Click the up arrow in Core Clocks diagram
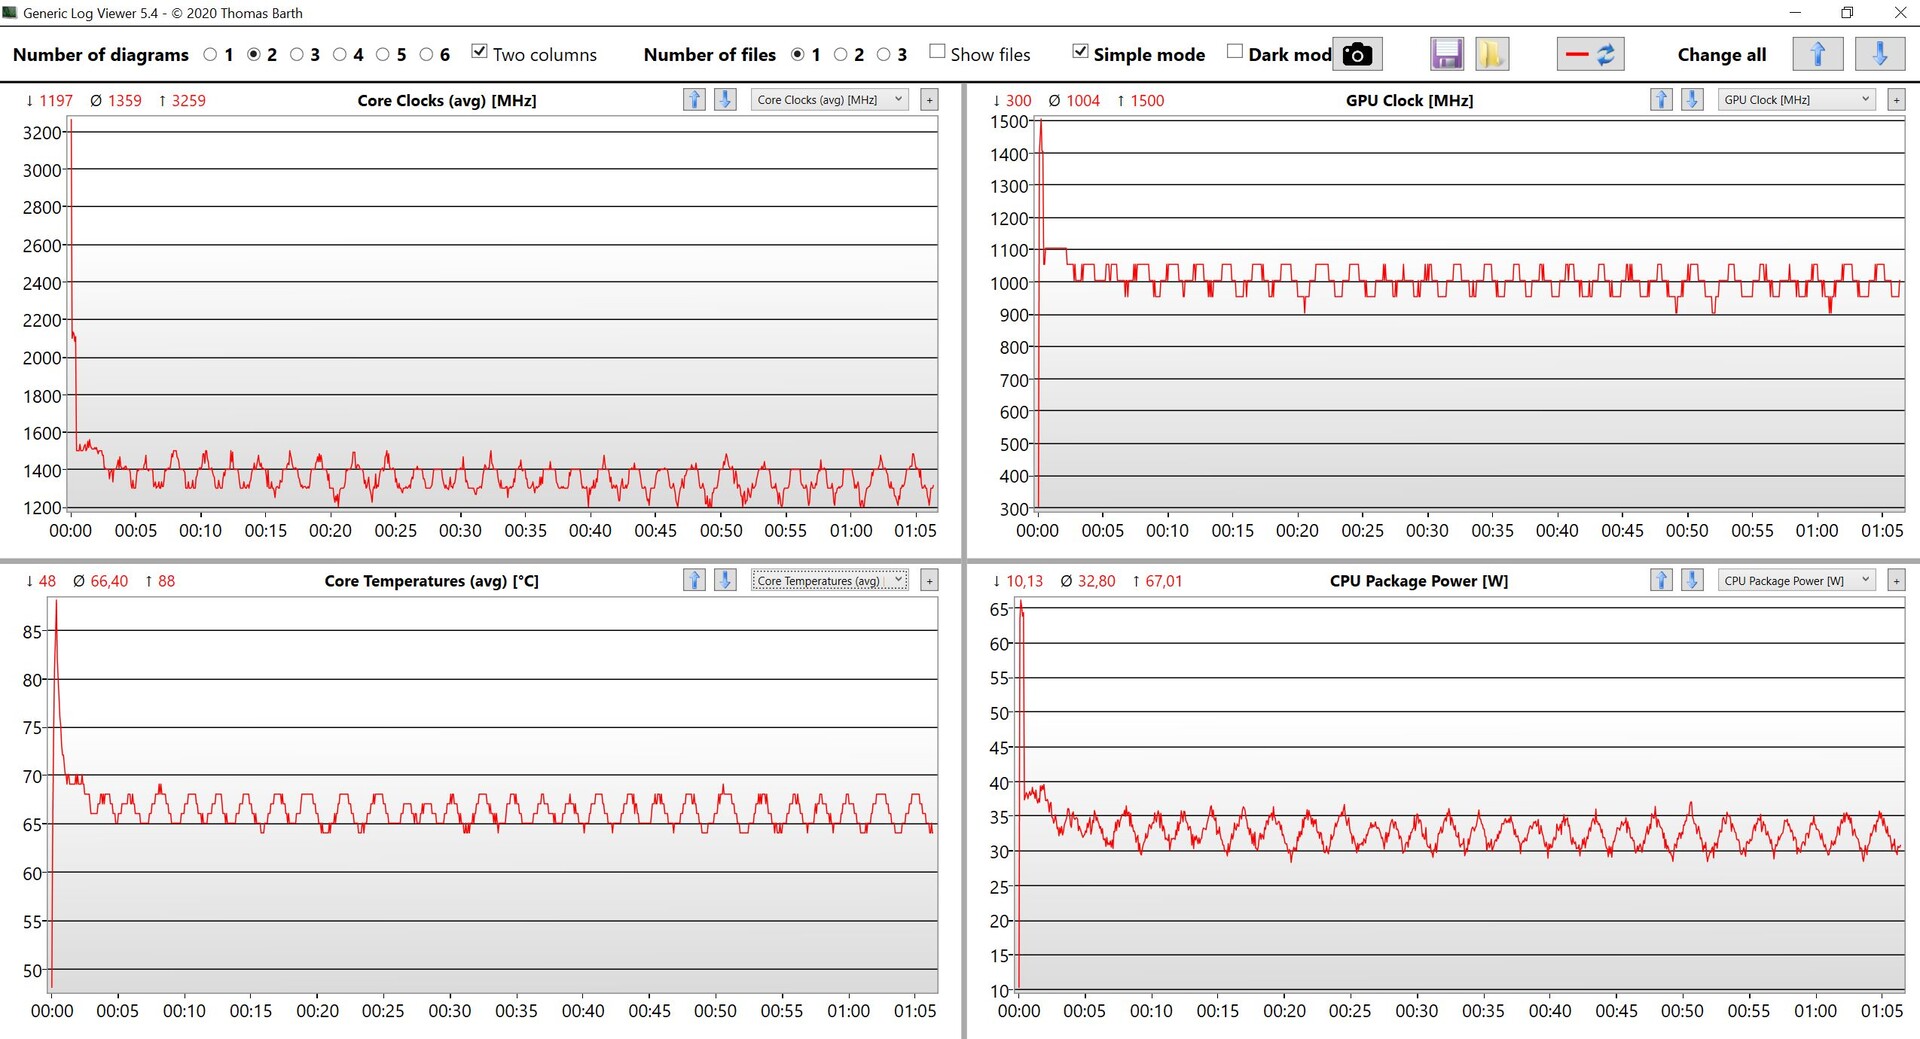The width and height of the screenshot is (1920, 1039). coord(694,99)
